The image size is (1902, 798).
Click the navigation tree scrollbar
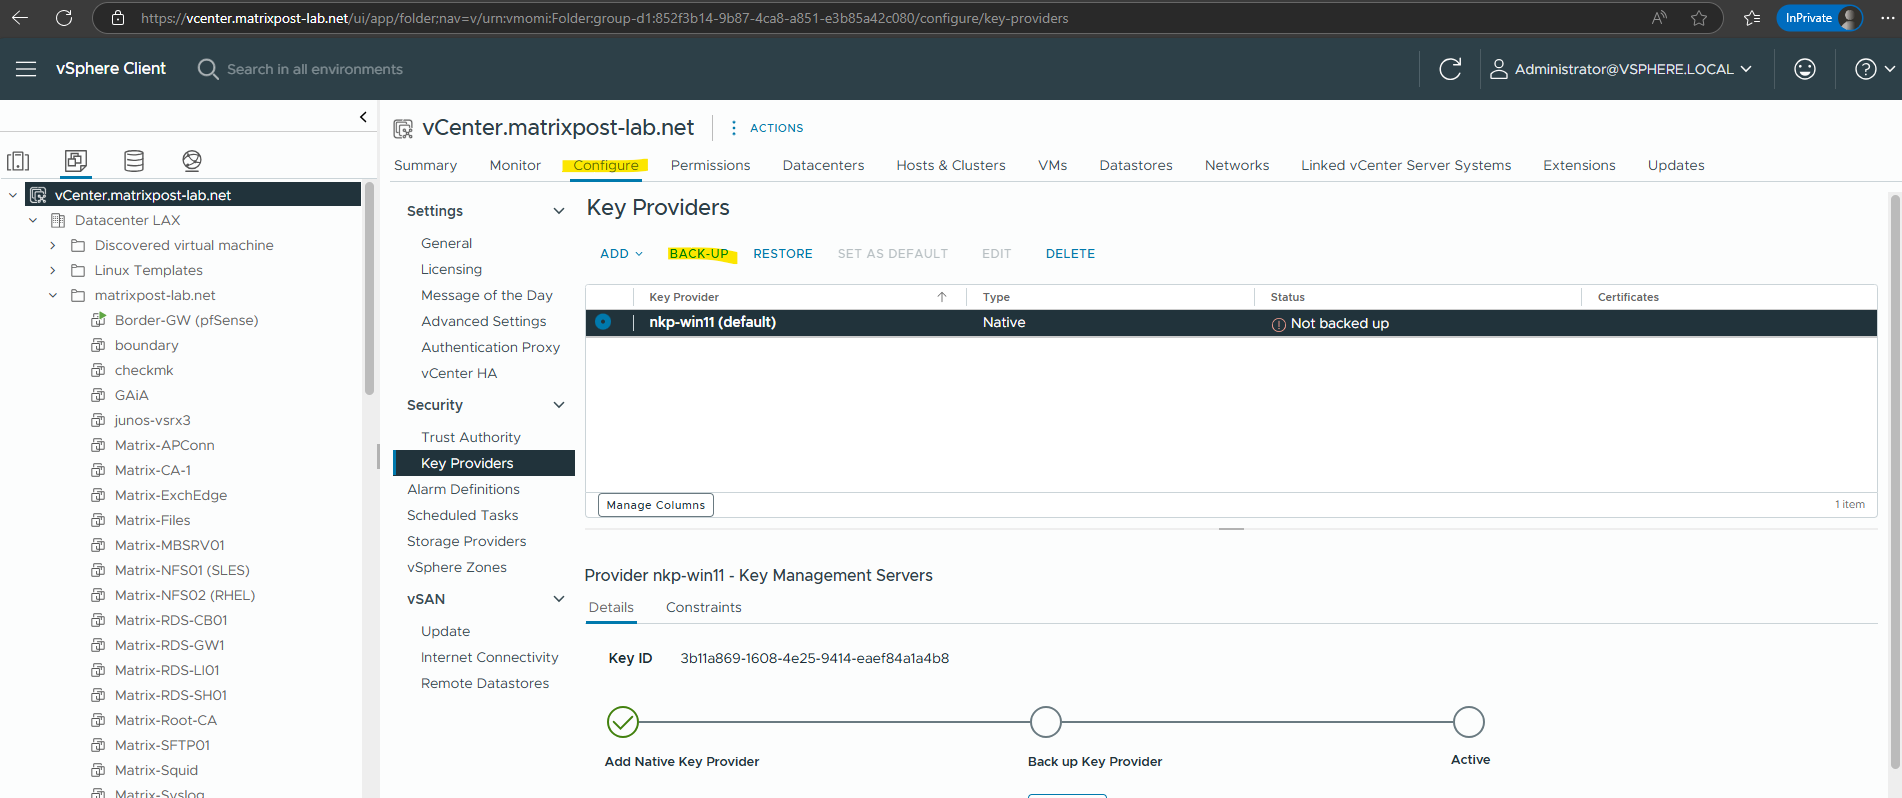[x=369, y=290]
